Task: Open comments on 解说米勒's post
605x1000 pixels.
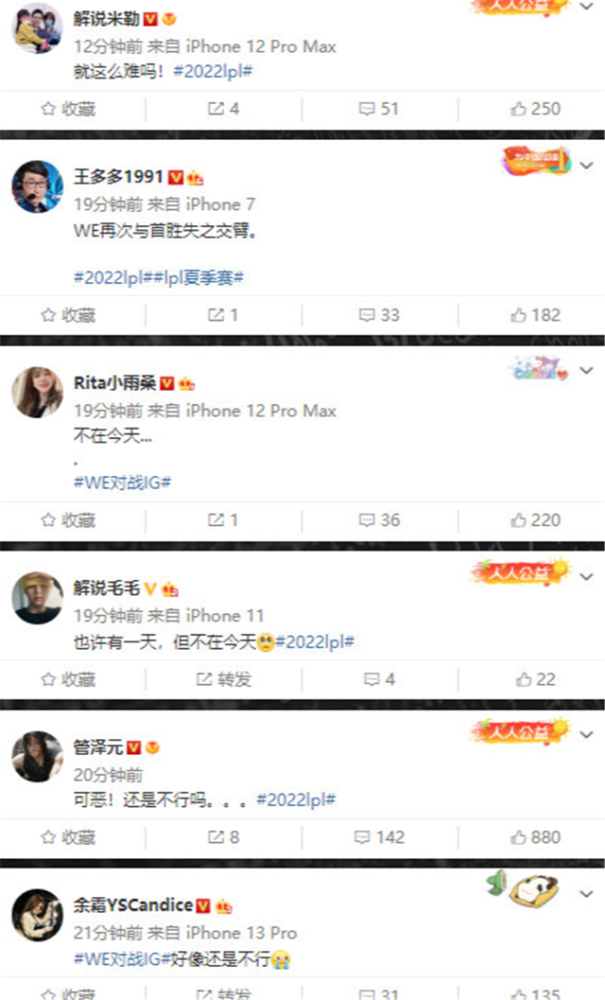Action: [379, 109]
